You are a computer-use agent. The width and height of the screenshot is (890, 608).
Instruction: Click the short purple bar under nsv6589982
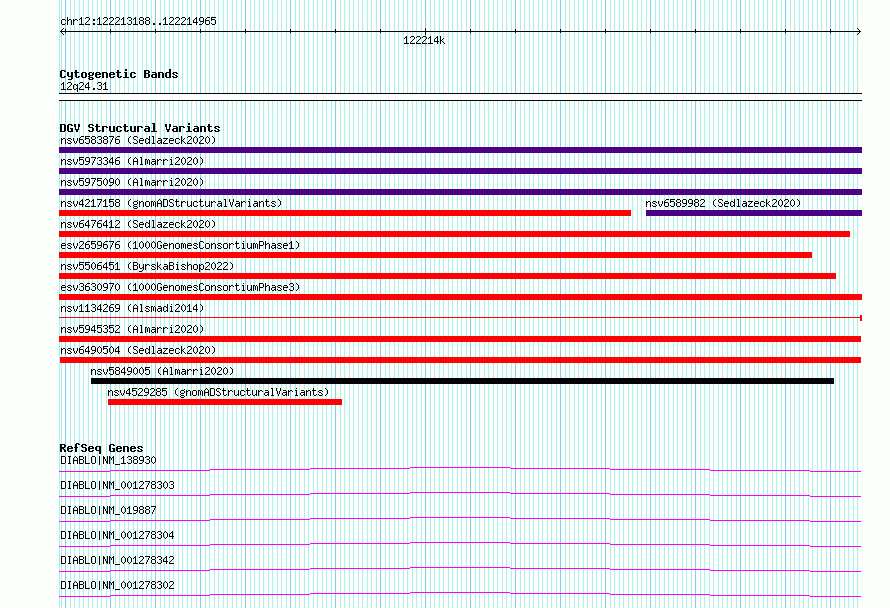click(x=754, y=213)
